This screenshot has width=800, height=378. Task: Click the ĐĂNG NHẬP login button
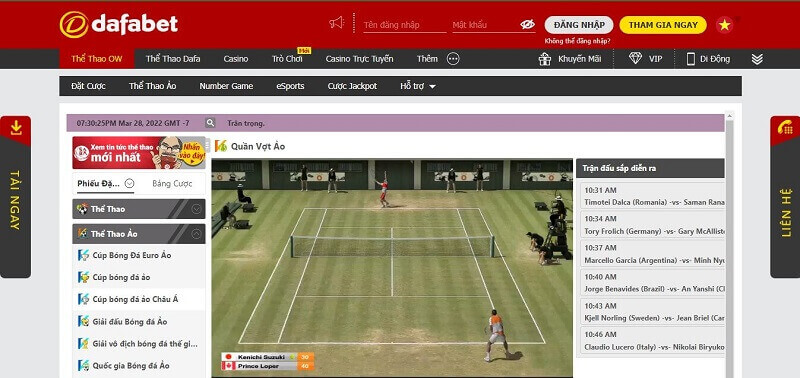pos(579,25)
